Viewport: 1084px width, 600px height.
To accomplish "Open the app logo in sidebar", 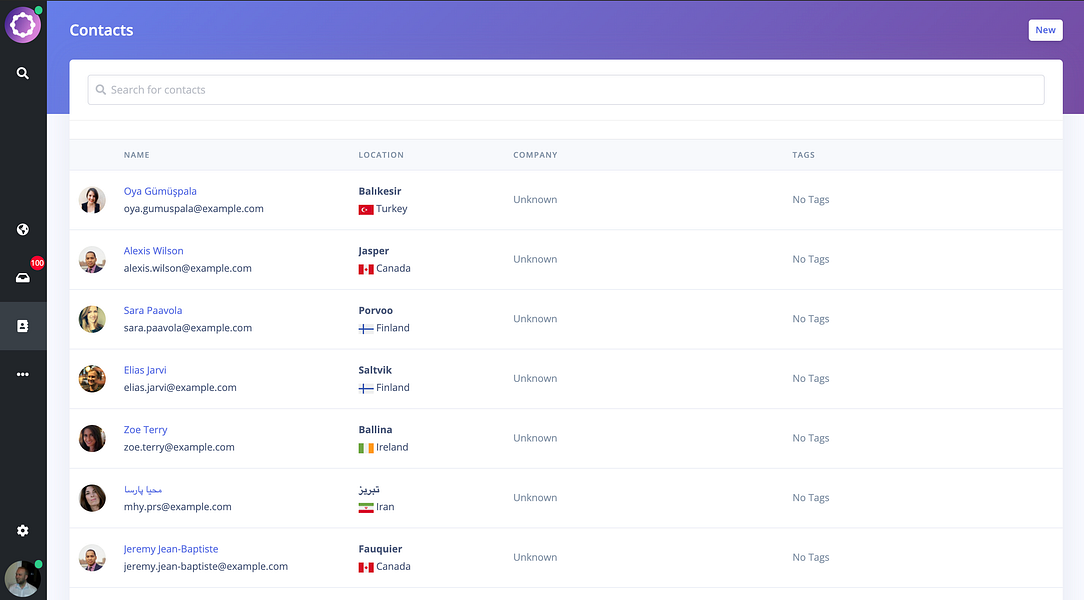I will (x=23, y=25).
